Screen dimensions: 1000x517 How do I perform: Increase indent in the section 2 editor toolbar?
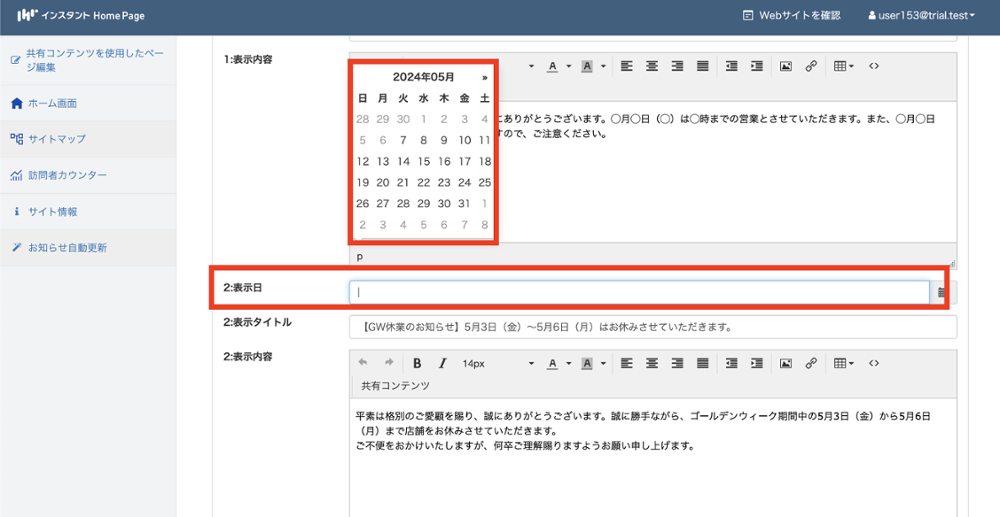(x=756, y=363)
